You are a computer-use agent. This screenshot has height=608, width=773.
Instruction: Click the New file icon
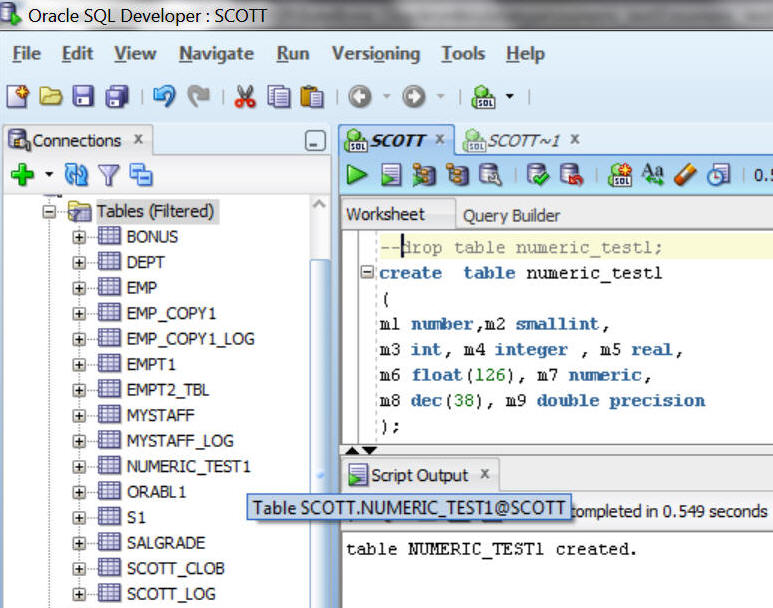coord(18,96)
